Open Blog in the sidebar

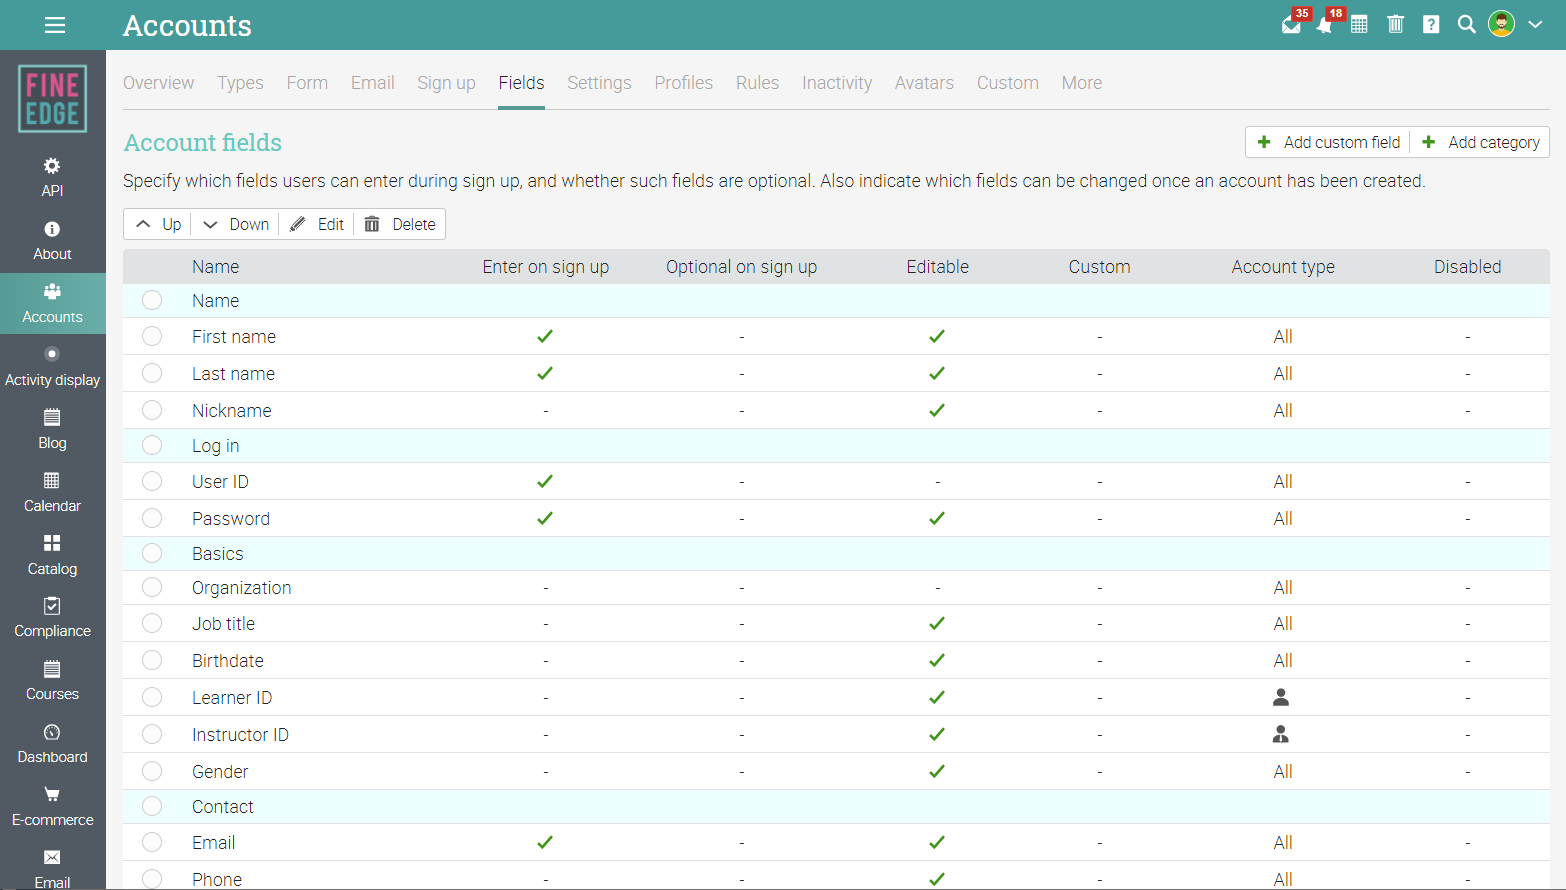pyautogui.click(x=53, y=430)
